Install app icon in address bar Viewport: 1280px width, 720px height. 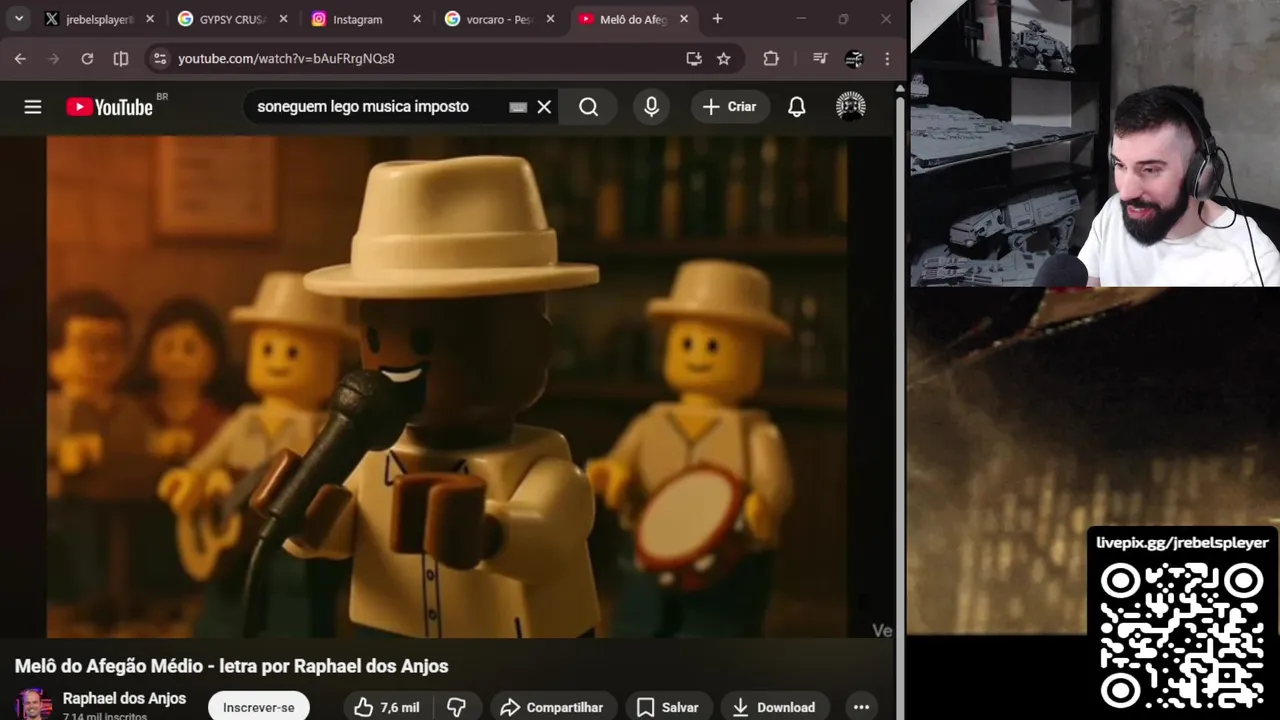coord(694,59)
